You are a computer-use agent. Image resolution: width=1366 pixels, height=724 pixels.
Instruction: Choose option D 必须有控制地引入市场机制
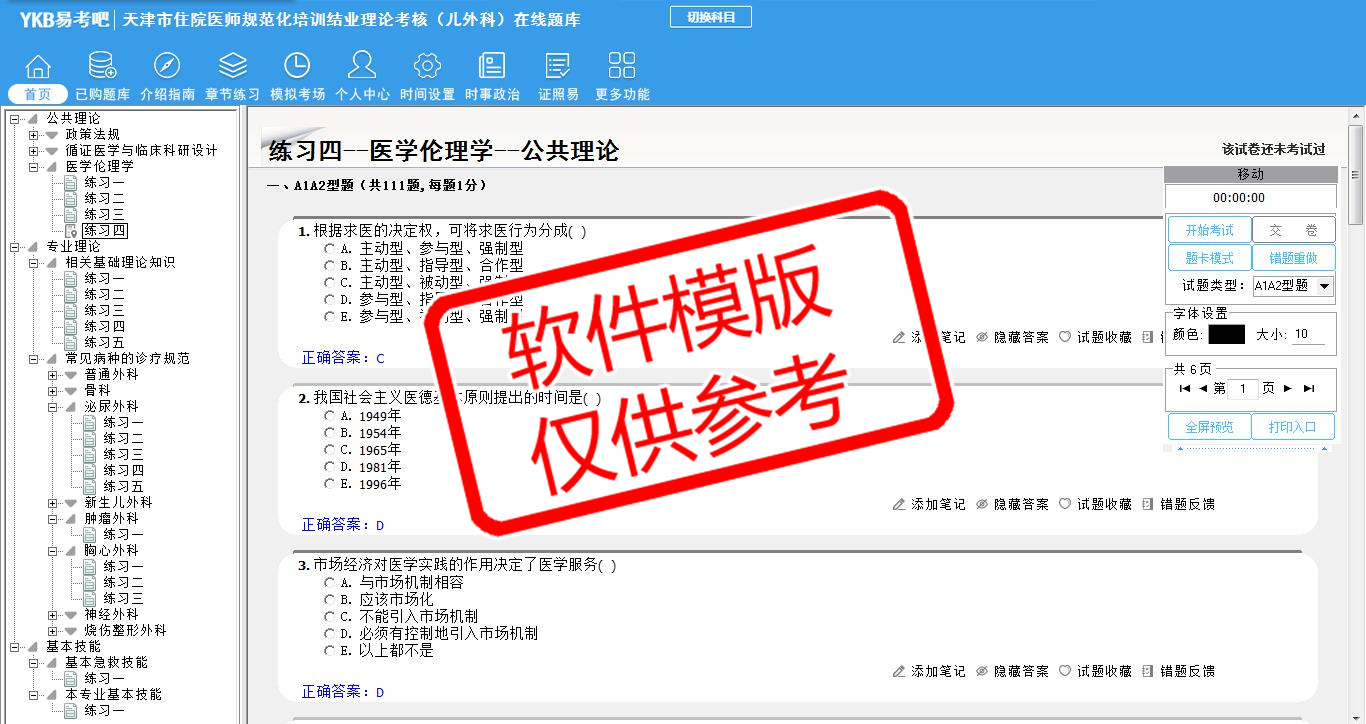(x=329, y=633)
